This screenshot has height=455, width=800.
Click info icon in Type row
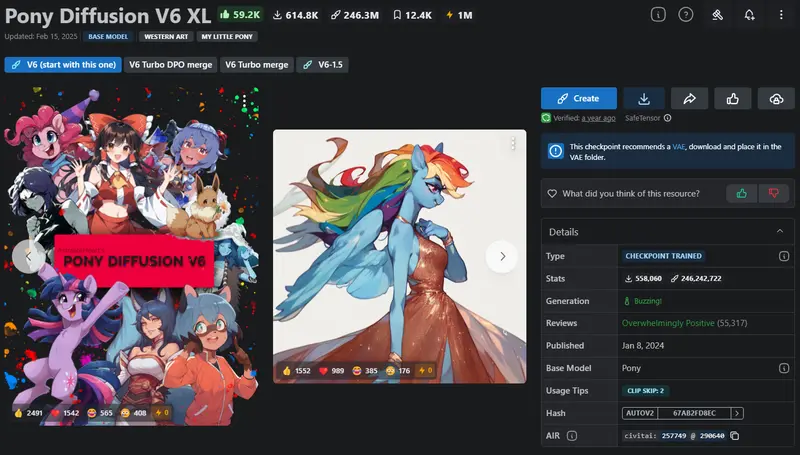tap(784, 256)
